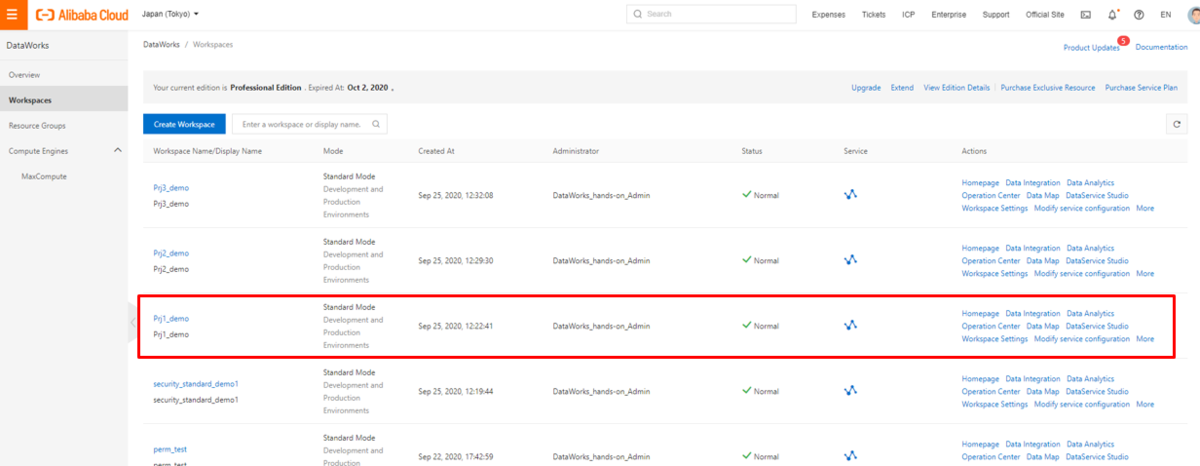Screen dimensions: 1200x466
Task: Open More actions for security_standard_demo1
Action: 1145,404
